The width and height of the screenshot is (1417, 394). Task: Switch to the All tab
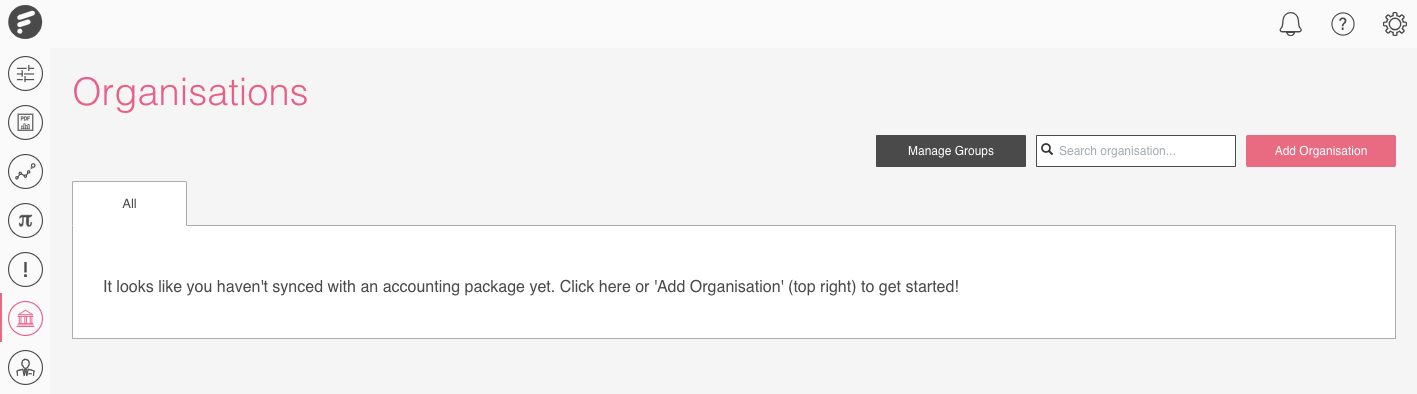pyautogui.click(x=129, y=203)
